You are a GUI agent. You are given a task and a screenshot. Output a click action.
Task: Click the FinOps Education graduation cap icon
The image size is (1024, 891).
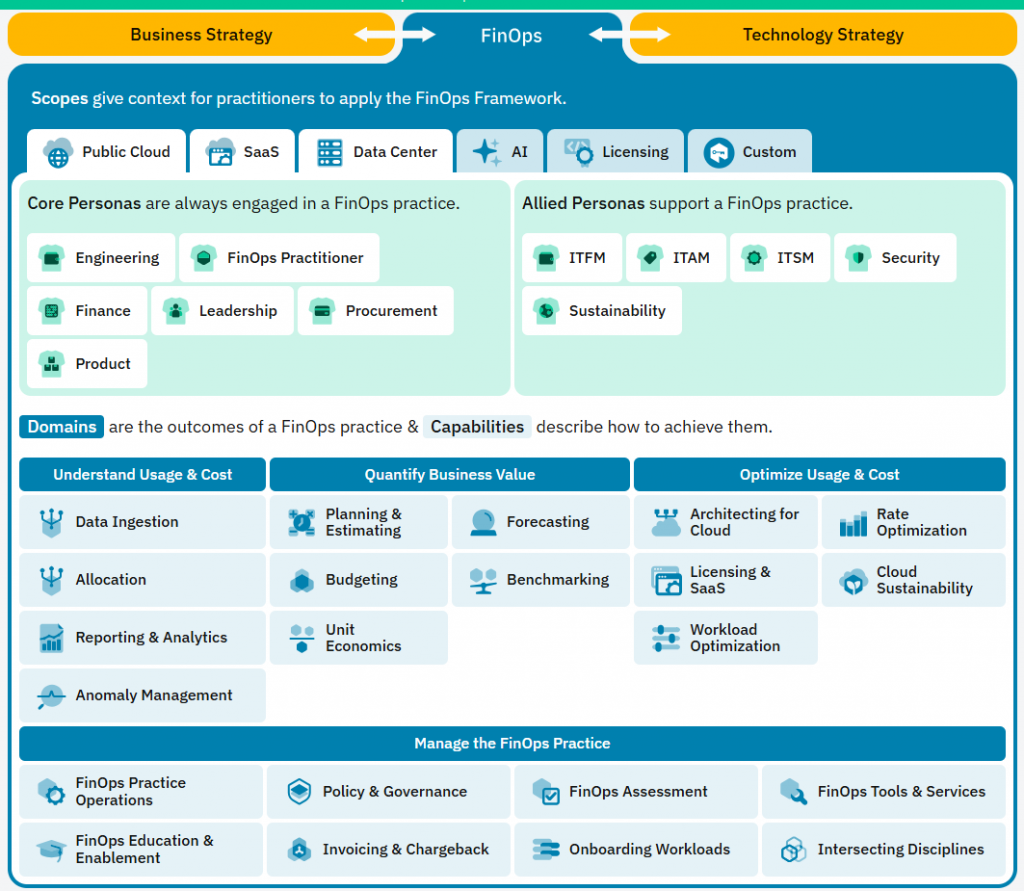51,849
